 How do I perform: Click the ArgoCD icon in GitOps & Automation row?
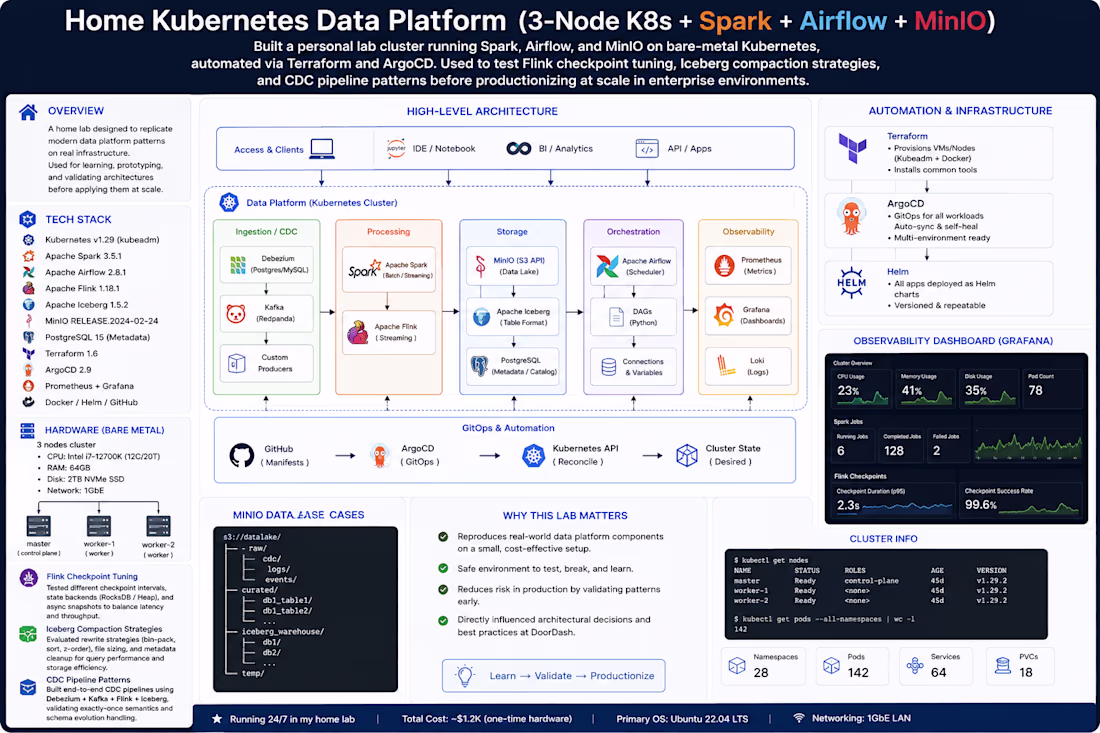(380, 456)
